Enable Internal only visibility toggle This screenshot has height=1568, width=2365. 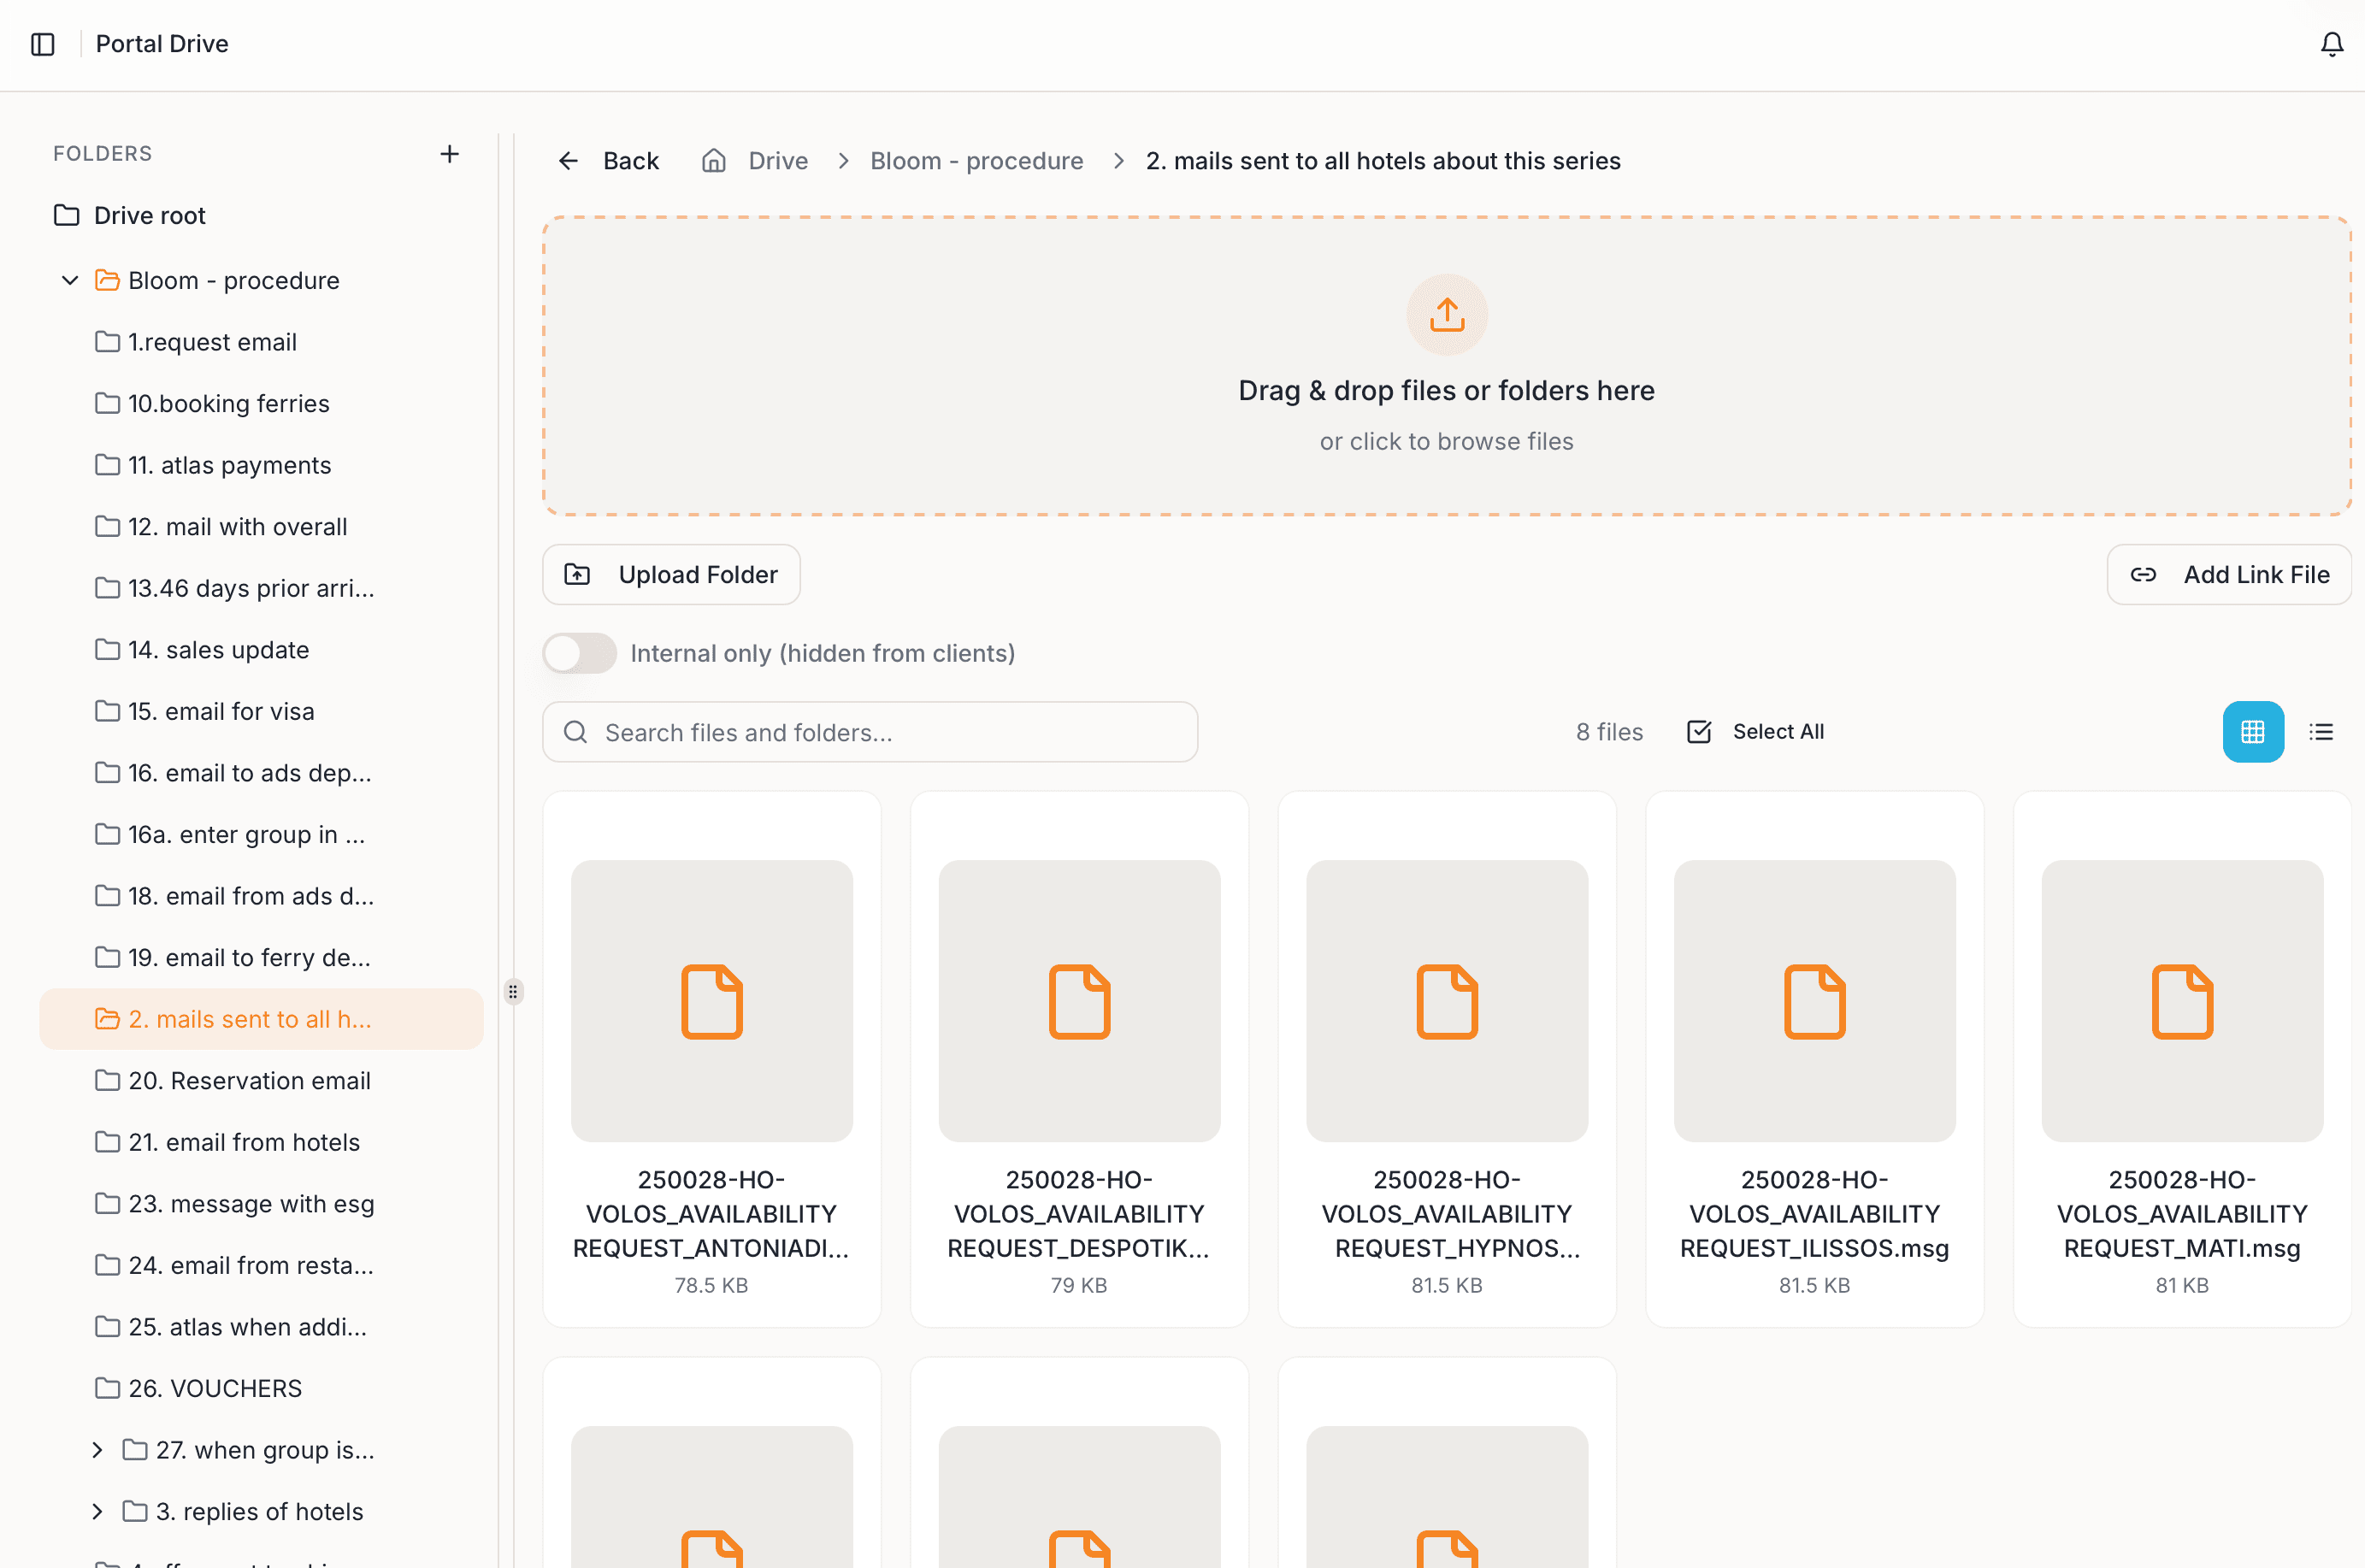pyautogui.click(x=579, y=652)
